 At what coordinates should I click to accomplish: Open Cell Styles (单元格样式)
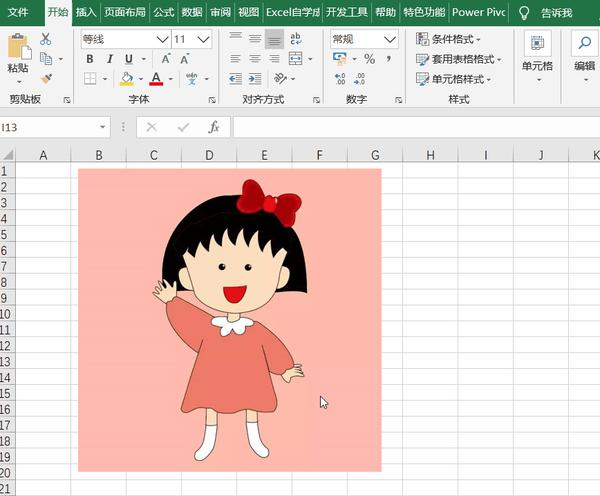[453, 79]
